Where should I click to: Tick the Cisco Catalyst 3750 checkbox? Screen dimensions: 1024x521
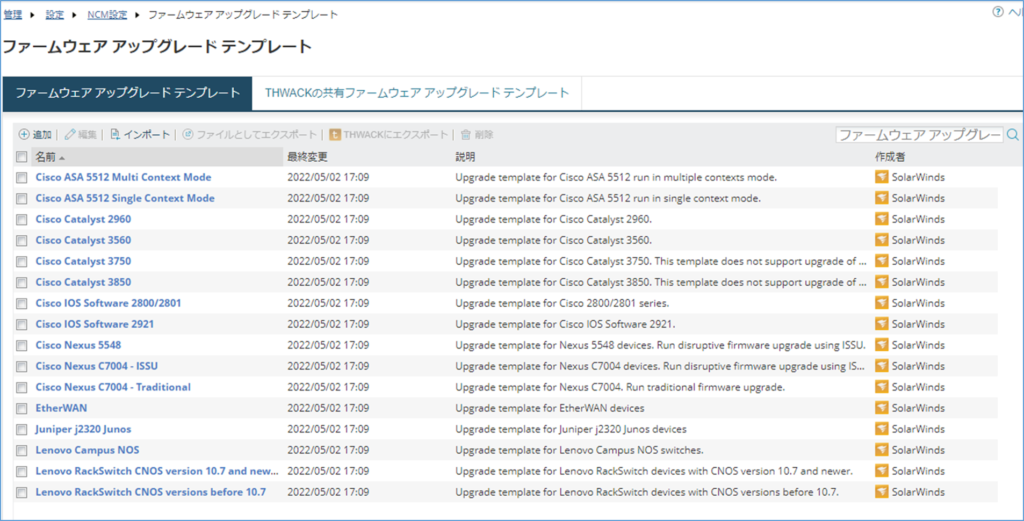(x=22, y=261)
